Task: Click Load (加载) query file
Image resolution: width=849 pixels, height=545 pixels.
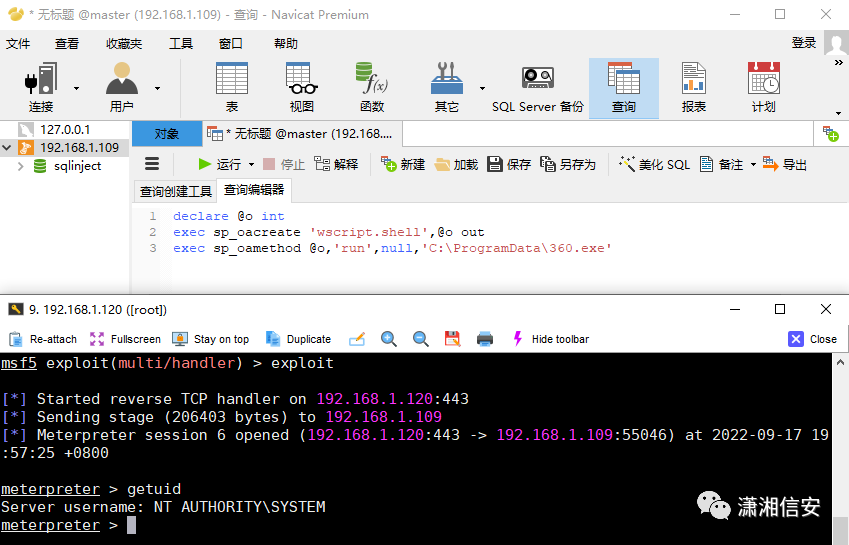Action: pos(456,164)
